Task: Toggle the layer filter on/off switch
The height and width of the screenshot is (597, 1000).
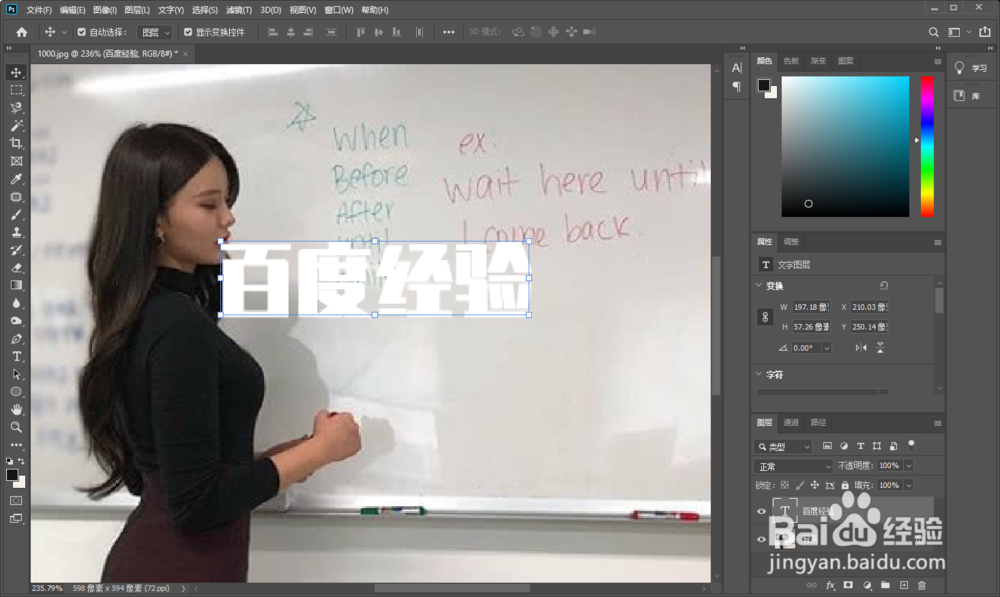Action: 911,445
